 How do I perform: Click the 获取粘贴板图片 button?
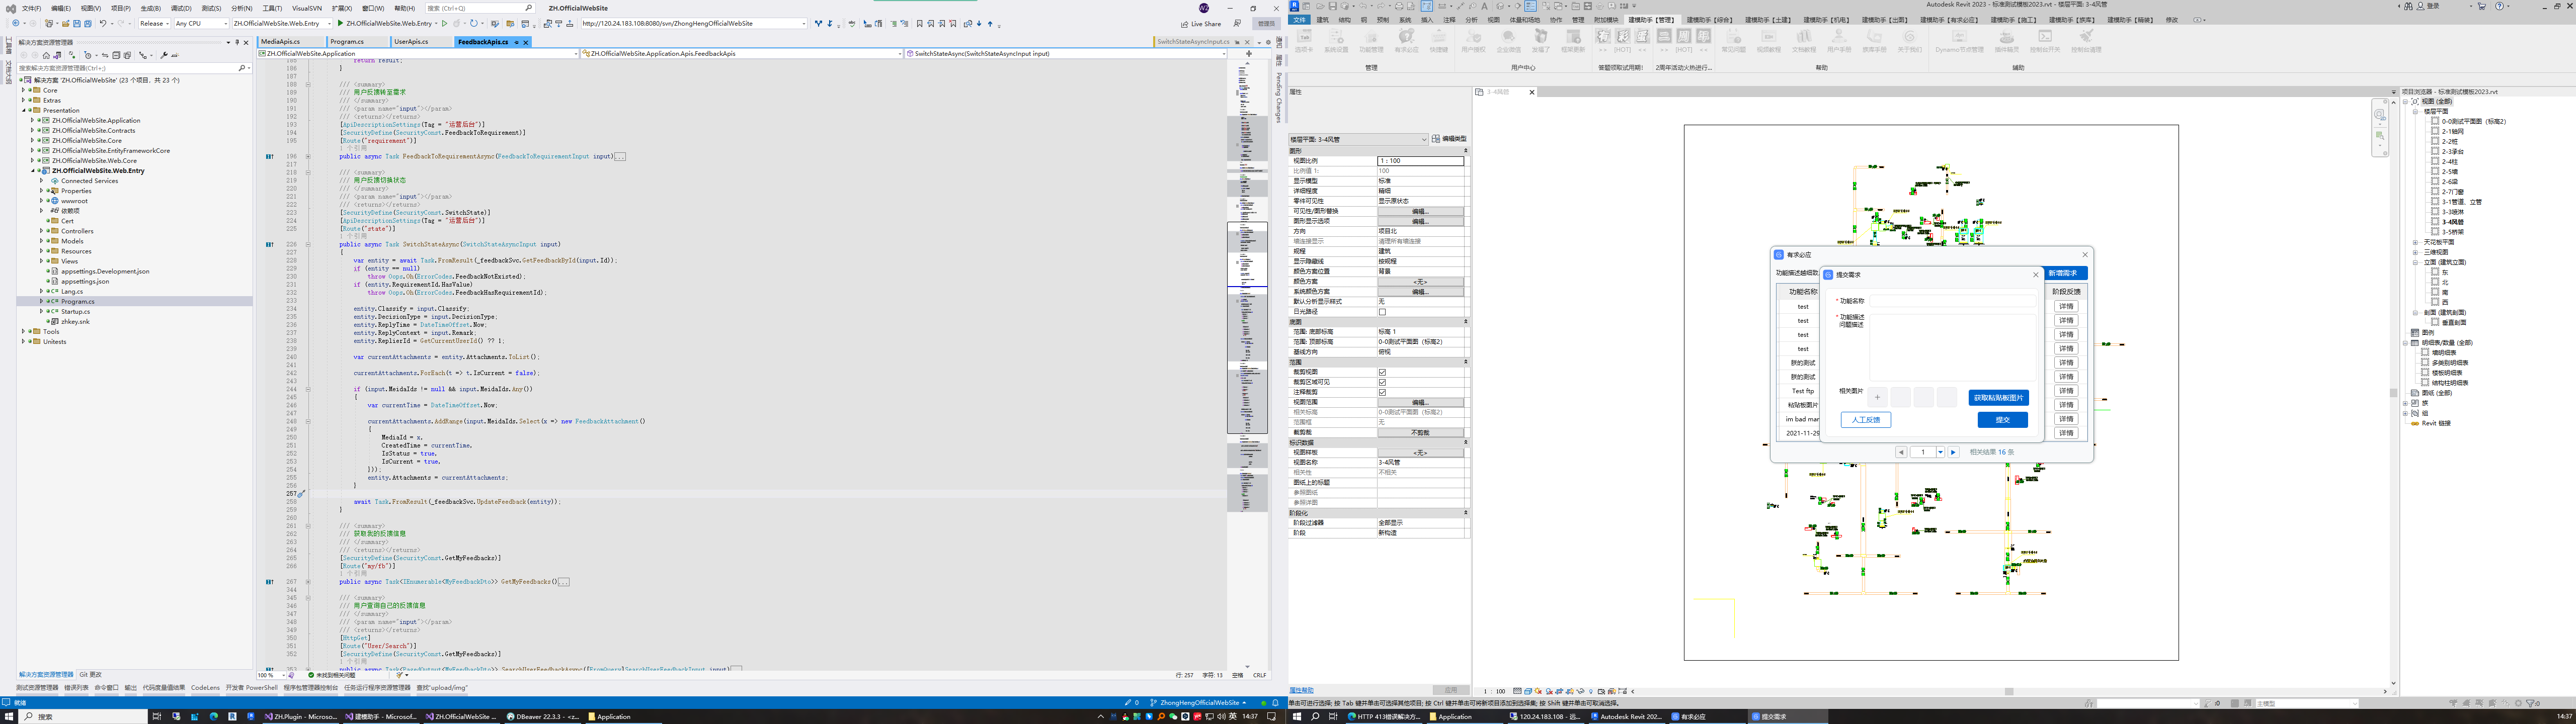(1998, 398)
